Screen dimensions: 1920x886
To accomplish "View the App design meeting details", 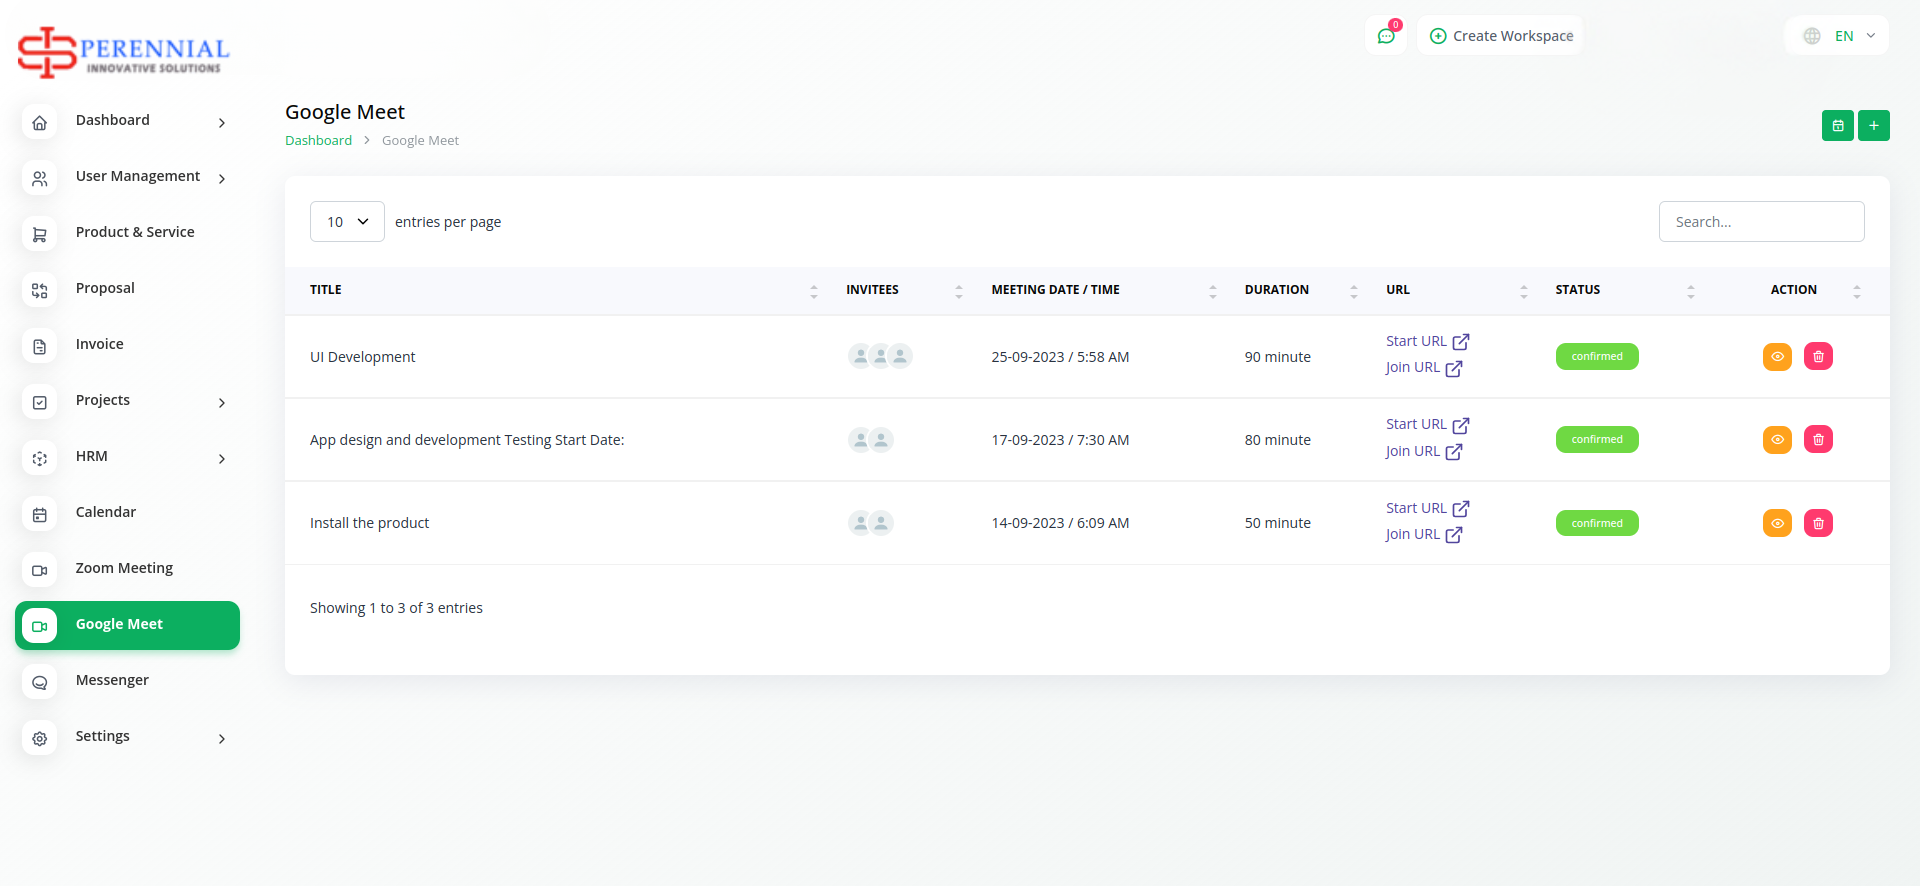I will (x=1777, y=440).
